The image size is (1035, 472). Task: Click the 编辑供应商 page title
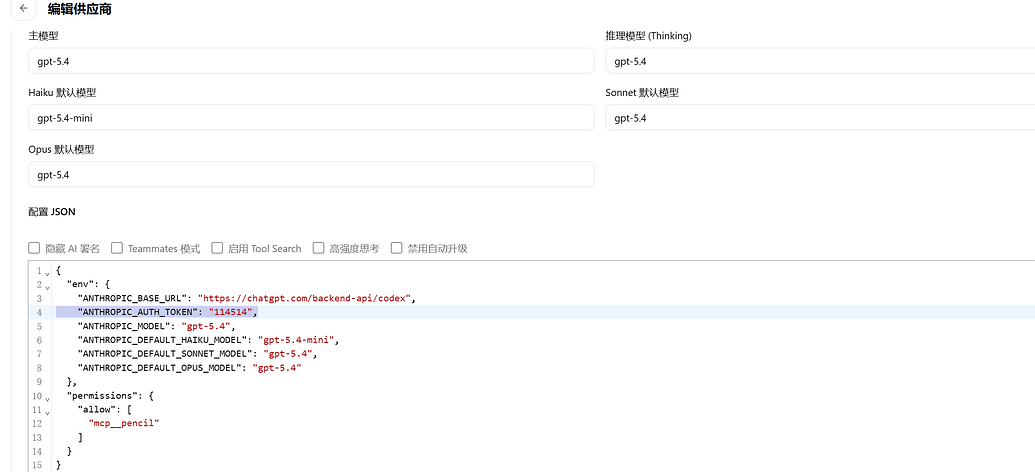point(79,9)
